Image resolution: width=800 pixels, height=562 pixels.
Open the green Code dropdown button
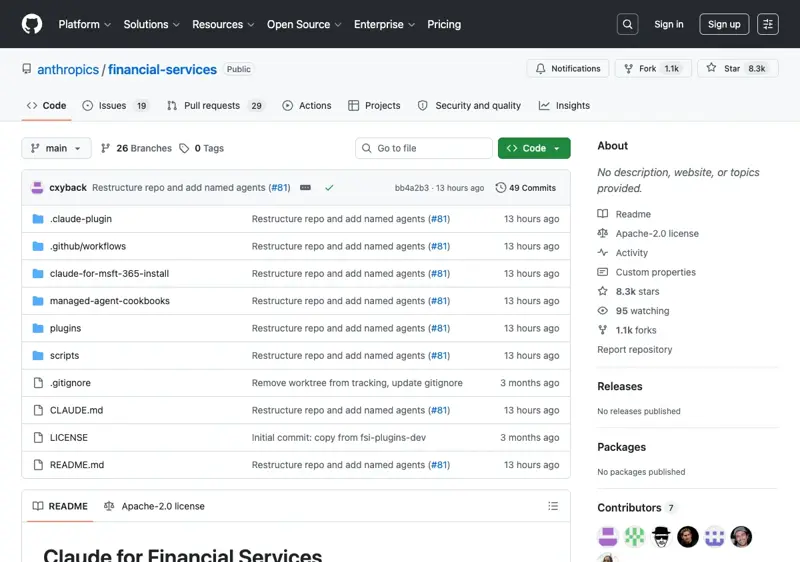[x=534, y=148]
